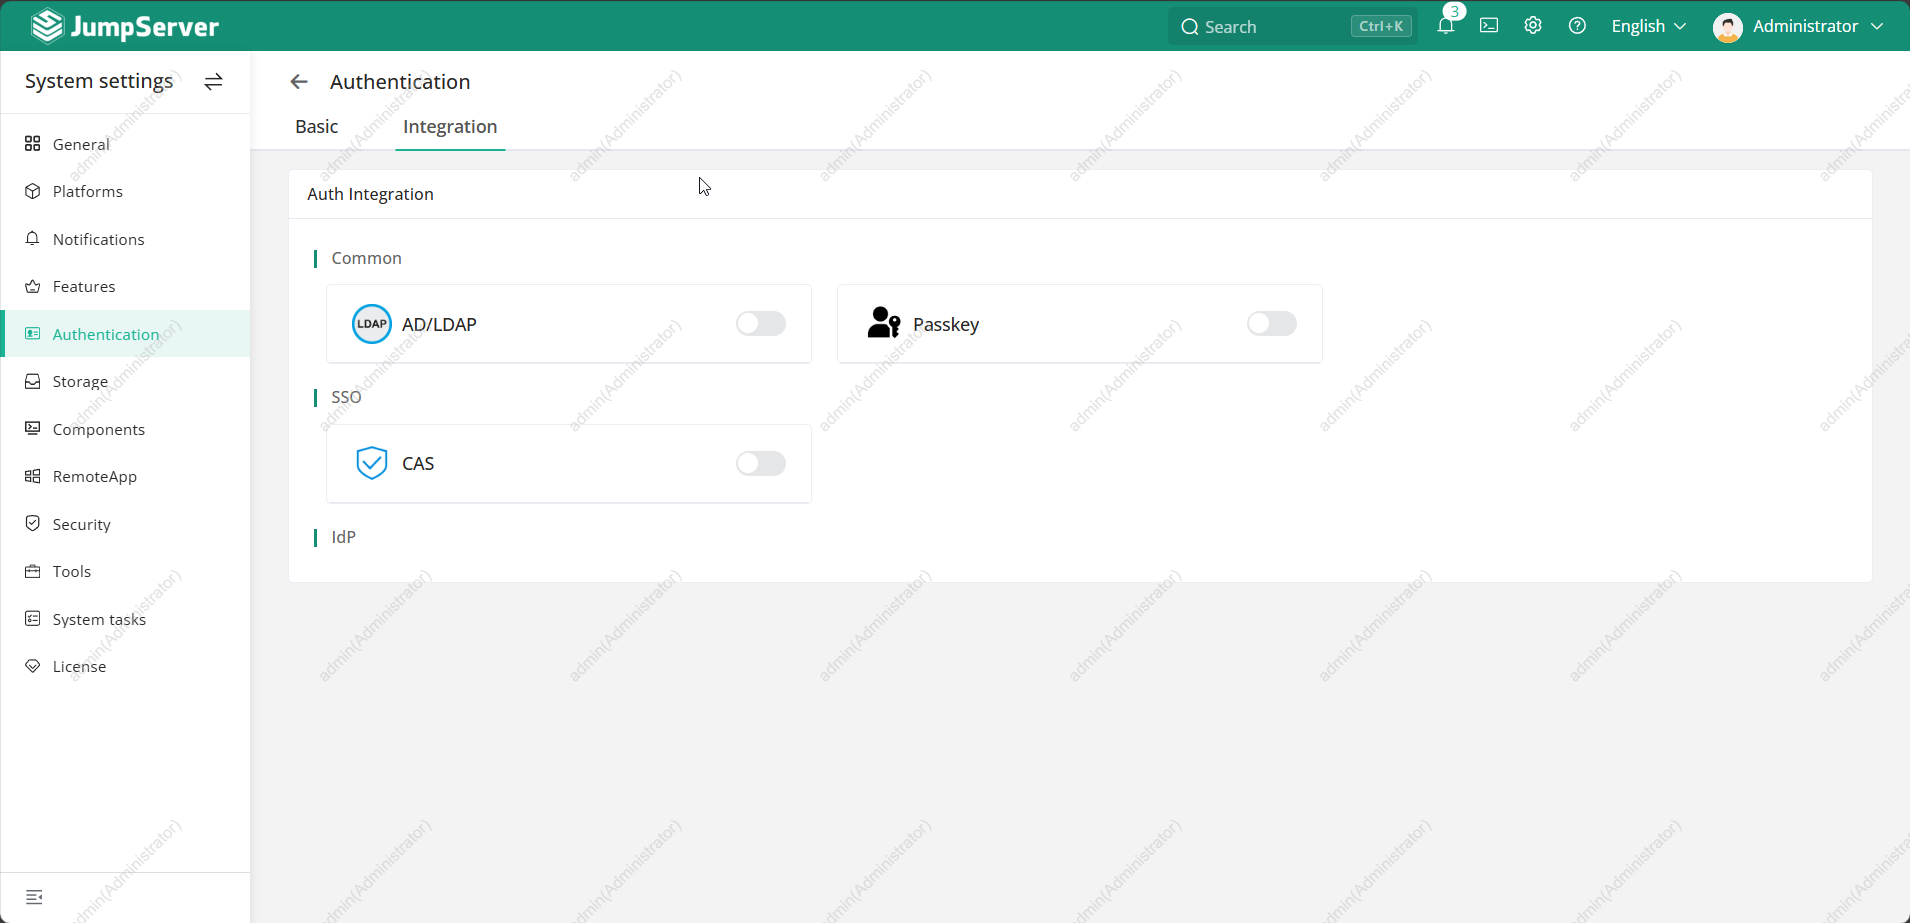Turn on the Passkey toggle
1910x923 pixels.
click(1271, 324)
